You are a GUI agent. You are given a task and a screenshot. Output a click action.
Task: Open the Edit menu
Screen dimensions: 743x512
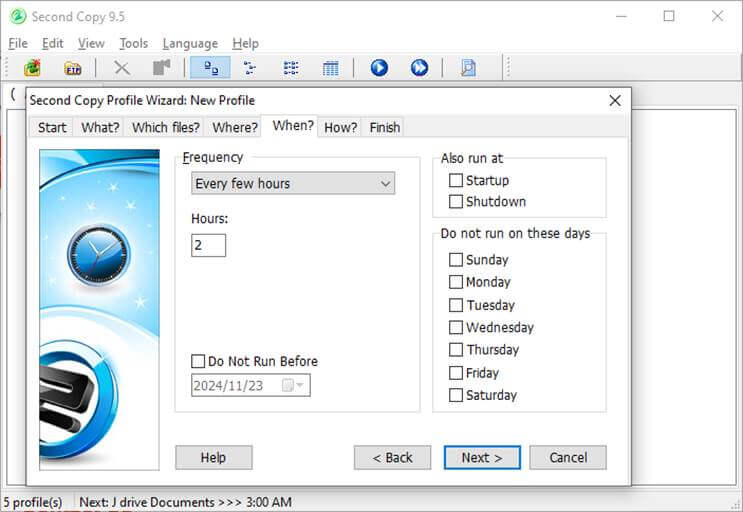53,44
